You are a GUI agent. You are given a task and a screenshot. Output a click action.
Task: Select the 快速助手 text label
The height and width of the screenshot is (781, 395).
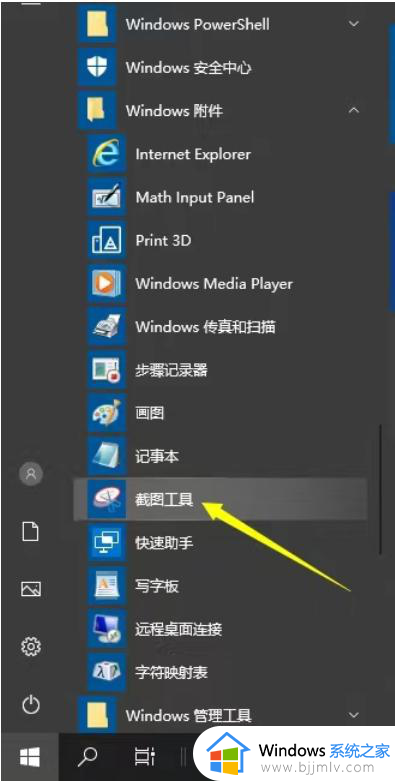164,543
